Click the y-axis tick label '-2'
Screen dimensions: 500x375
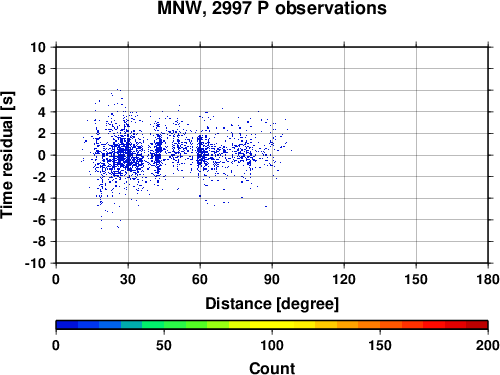click(x=39, y=177)
